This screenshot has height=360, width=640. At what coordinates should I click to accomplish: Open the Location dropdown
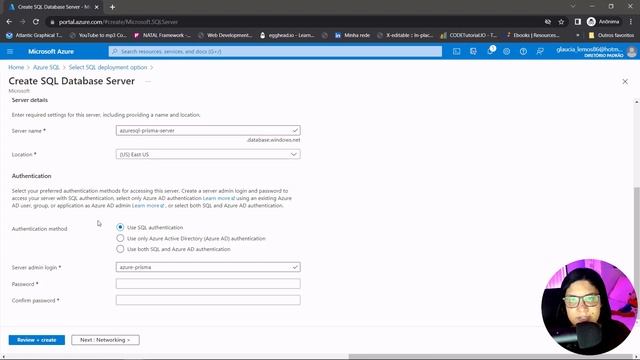point(208,154)
